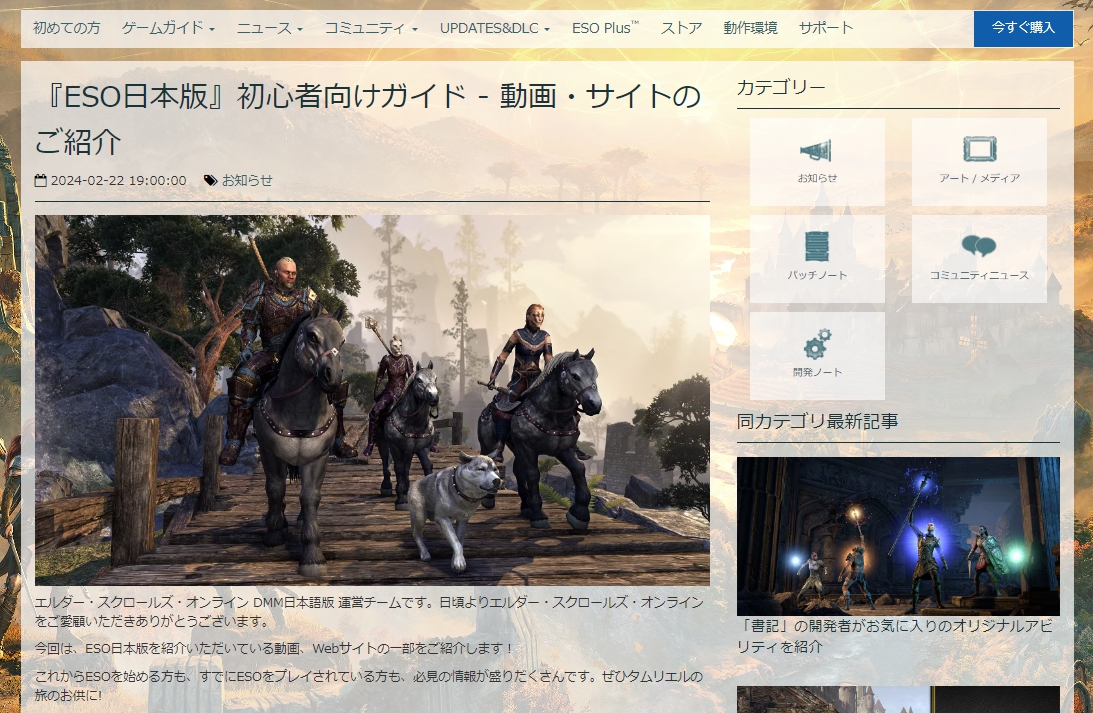Follow the お知らせ tag link under the title
This screenshot has width=1093, height=713.
pyautogui.click(x=247, y=181)
